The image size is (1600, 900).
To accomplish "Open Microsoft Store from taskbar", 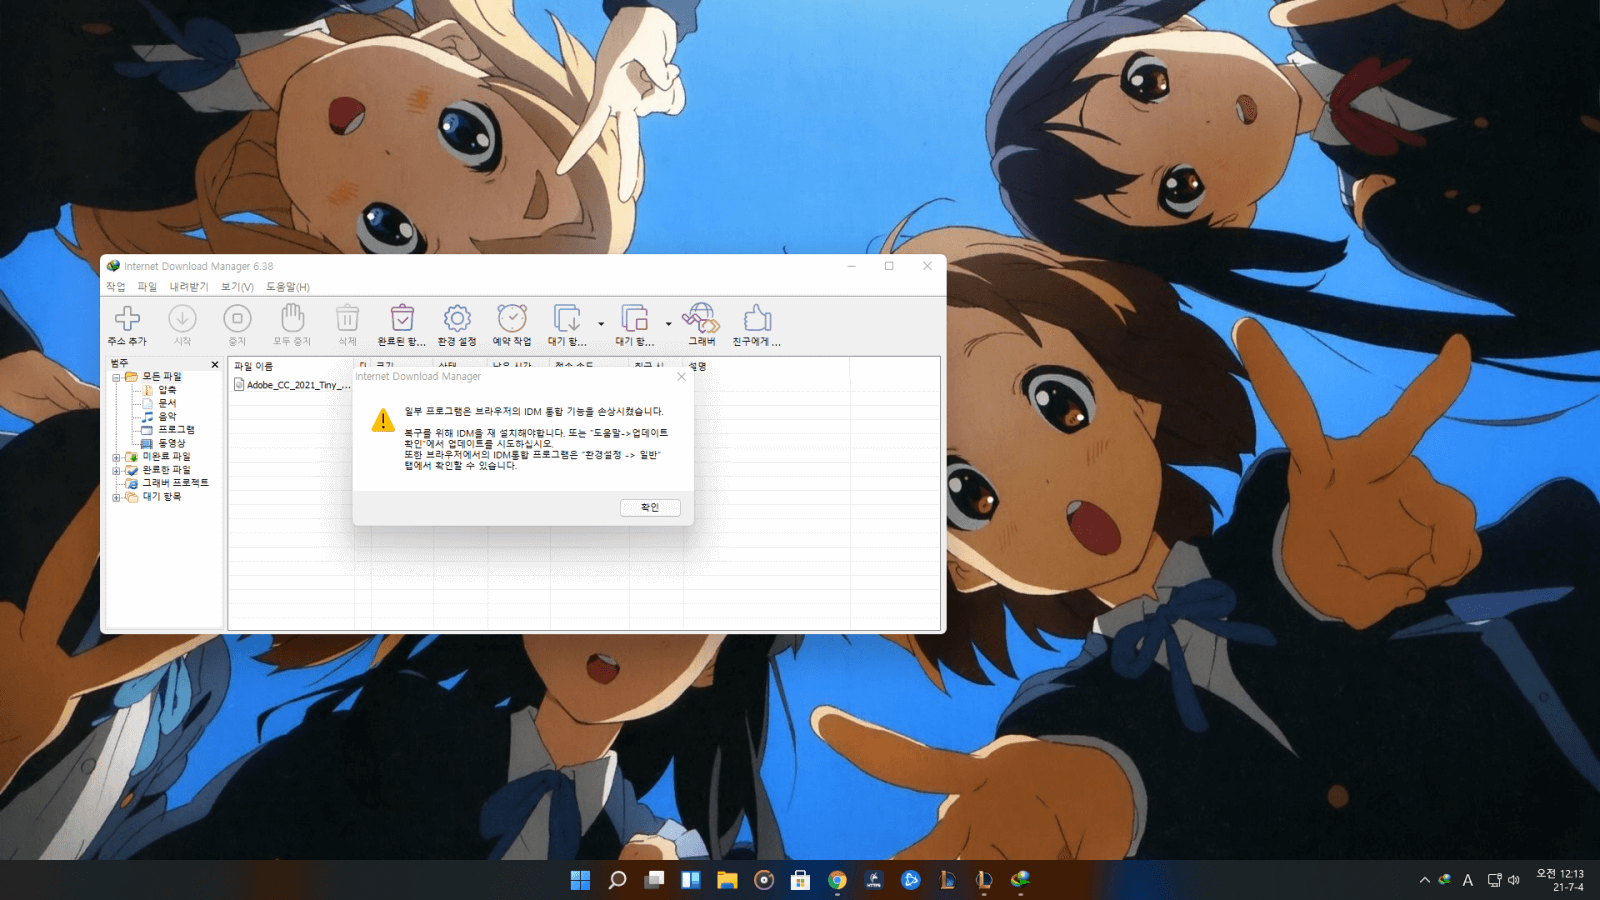I will tap(800, 880).
